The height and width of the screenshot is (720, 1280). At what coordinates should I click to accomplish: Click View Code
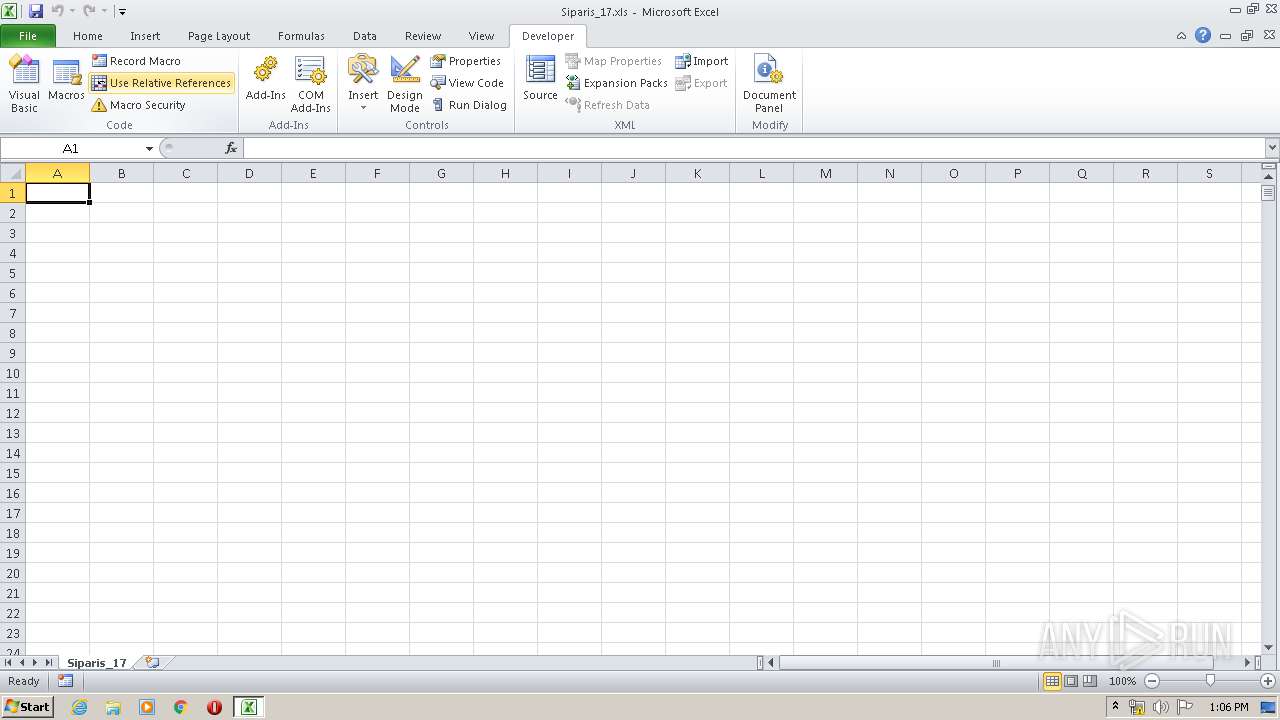tap(467, 83)
